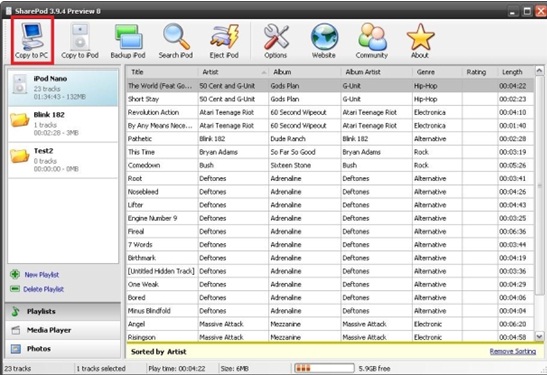Viewport: 547px width, 375px height.
Task: Select the track 'Fireal'
Action: tap(330, 232)
